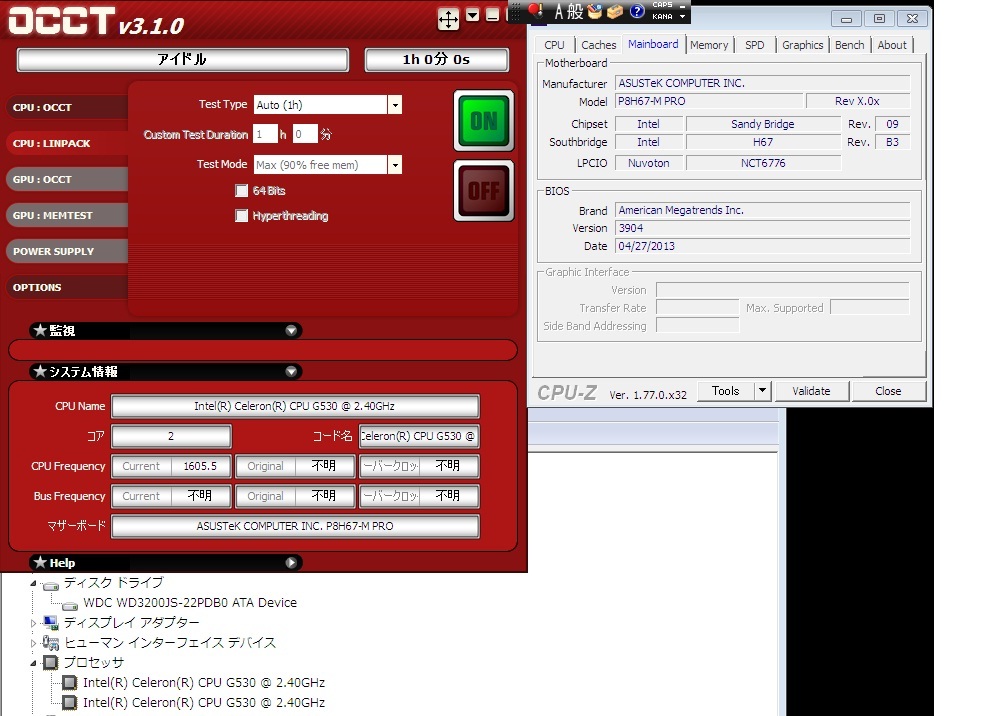Screen dimensions: 1008x716
Task: Click the コード名 field in OCCT
Action: tap(418, 436)
